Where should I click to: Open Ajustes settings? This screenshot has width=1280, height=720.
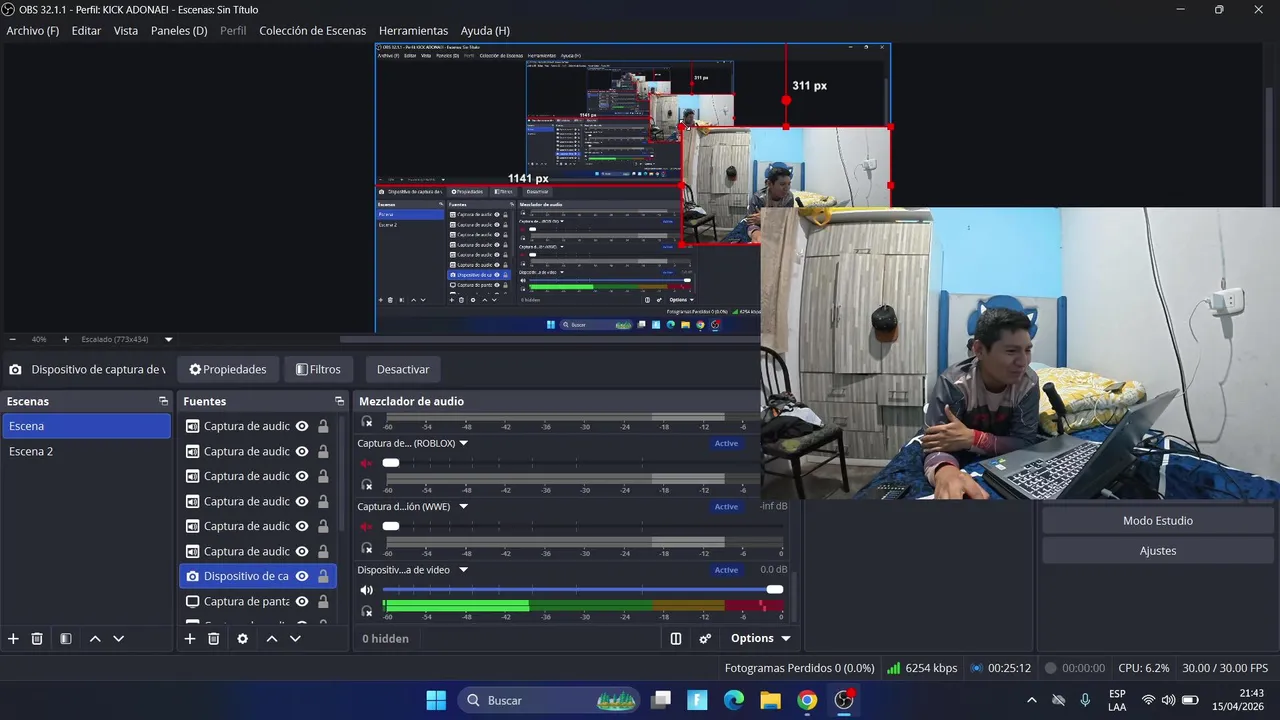coord(1158,551)
